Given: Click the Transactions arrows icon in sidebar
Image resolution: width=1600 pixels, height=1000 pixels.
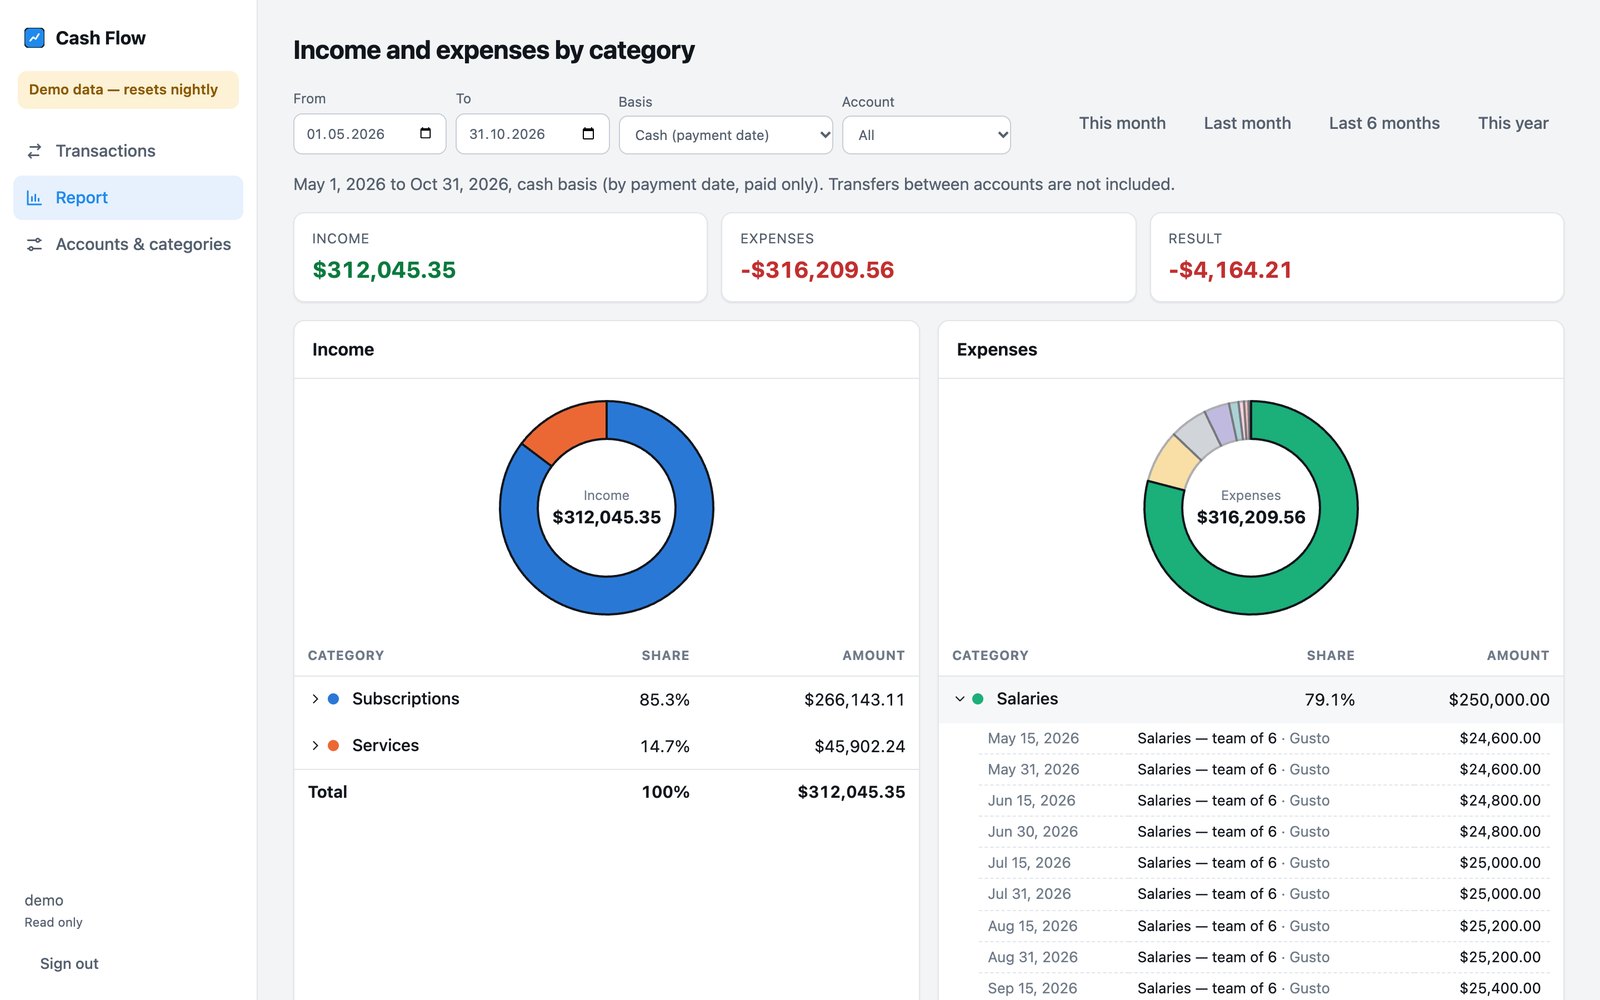Looking at the screenshot, I should 34,151.
